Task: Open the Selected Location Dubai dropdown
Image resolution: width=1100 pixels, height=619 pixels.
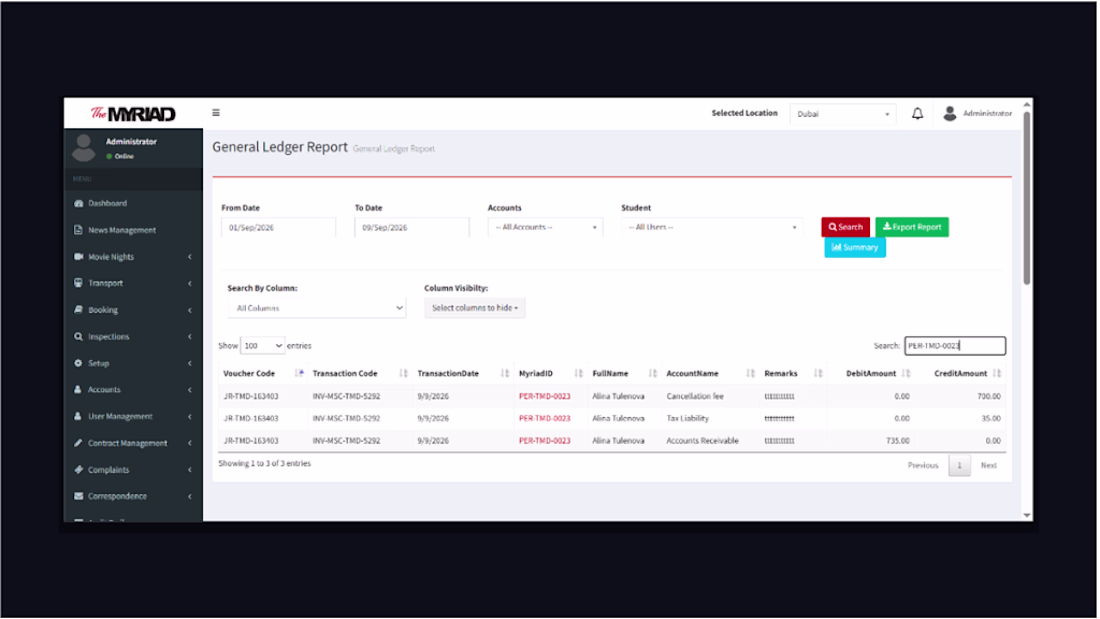Action: [843, 114]
